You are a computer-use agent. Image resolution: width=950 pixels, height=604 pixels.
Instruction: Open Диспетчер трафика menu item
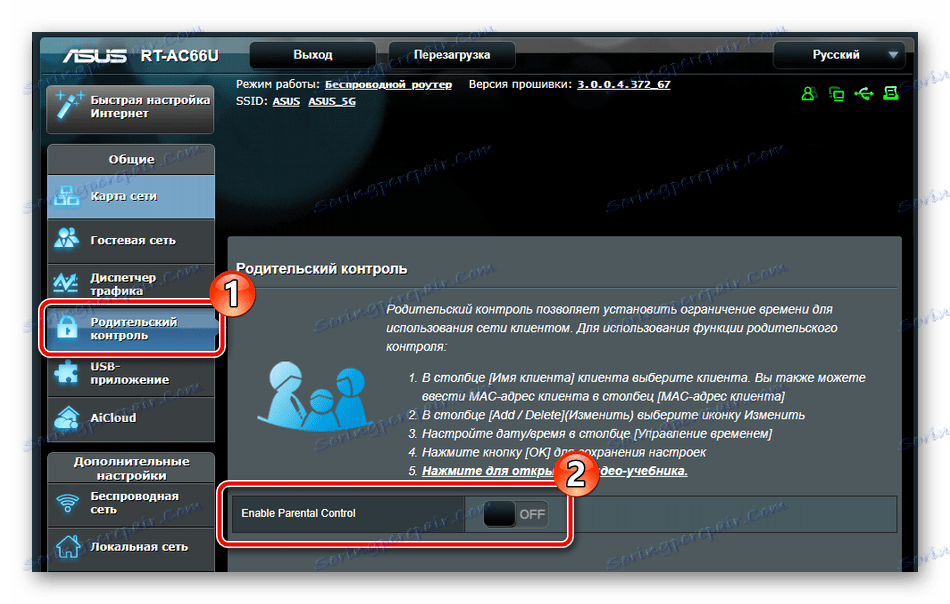click(131, 284)
